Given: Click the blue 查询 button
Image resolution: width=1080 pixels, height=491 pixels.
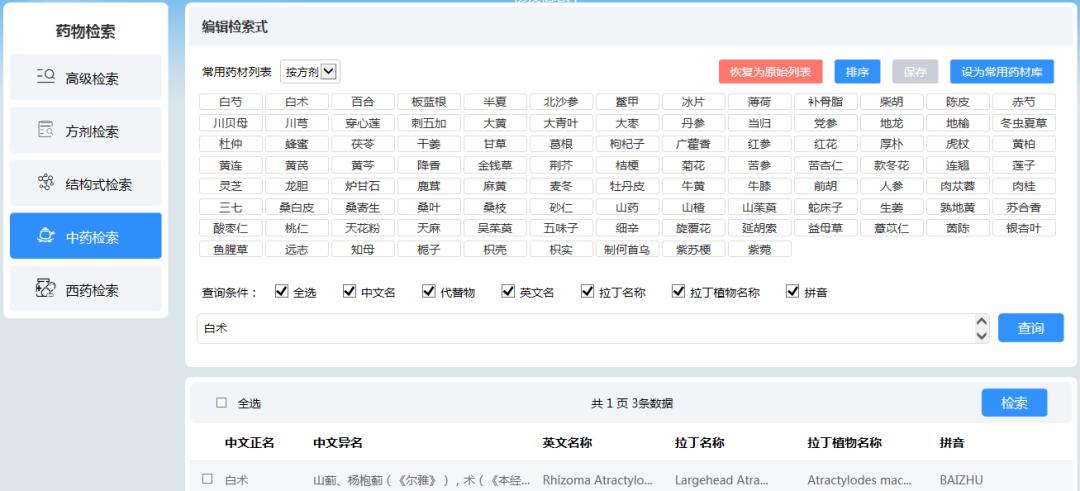Looking at the screenshot, I should tap(1030, 328).
